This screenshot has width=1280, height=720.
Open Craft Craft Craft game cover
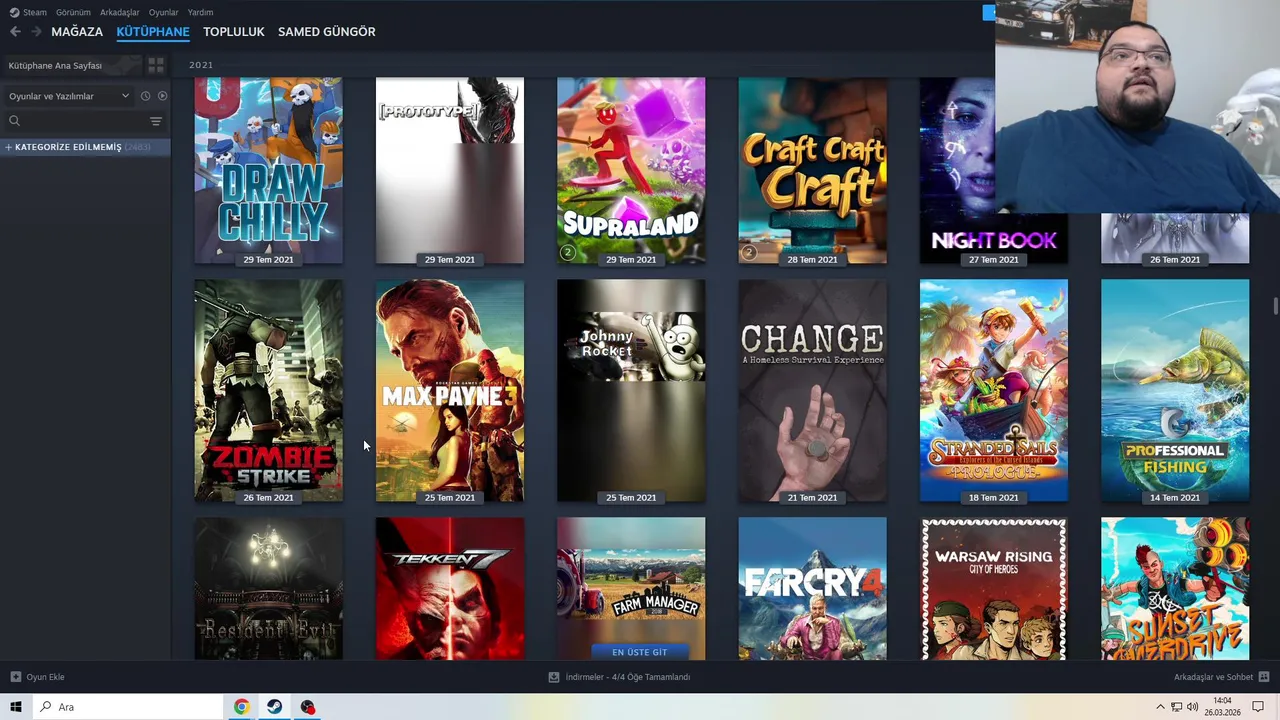(x=812, y=170)
